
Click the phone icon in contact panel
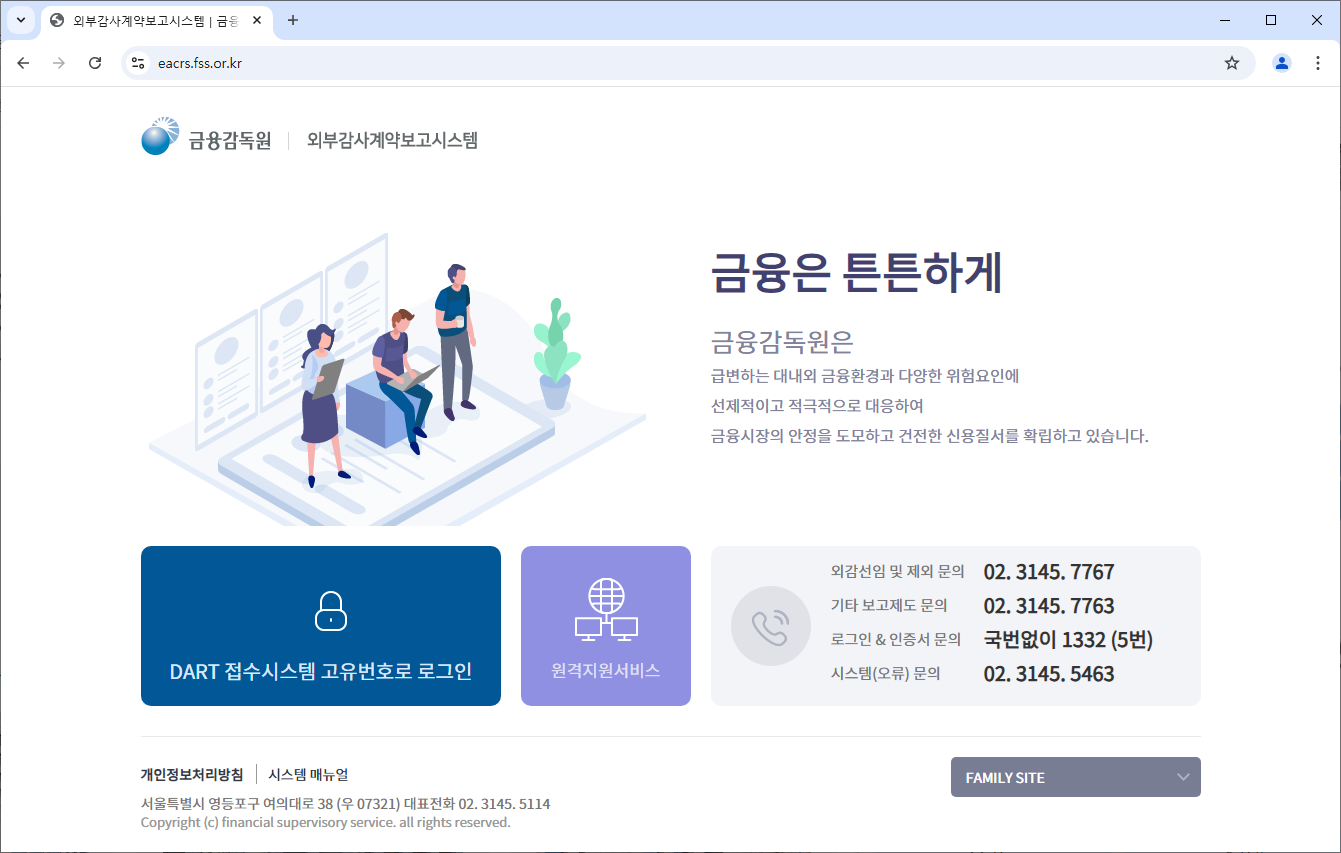(x=770, y=626)
